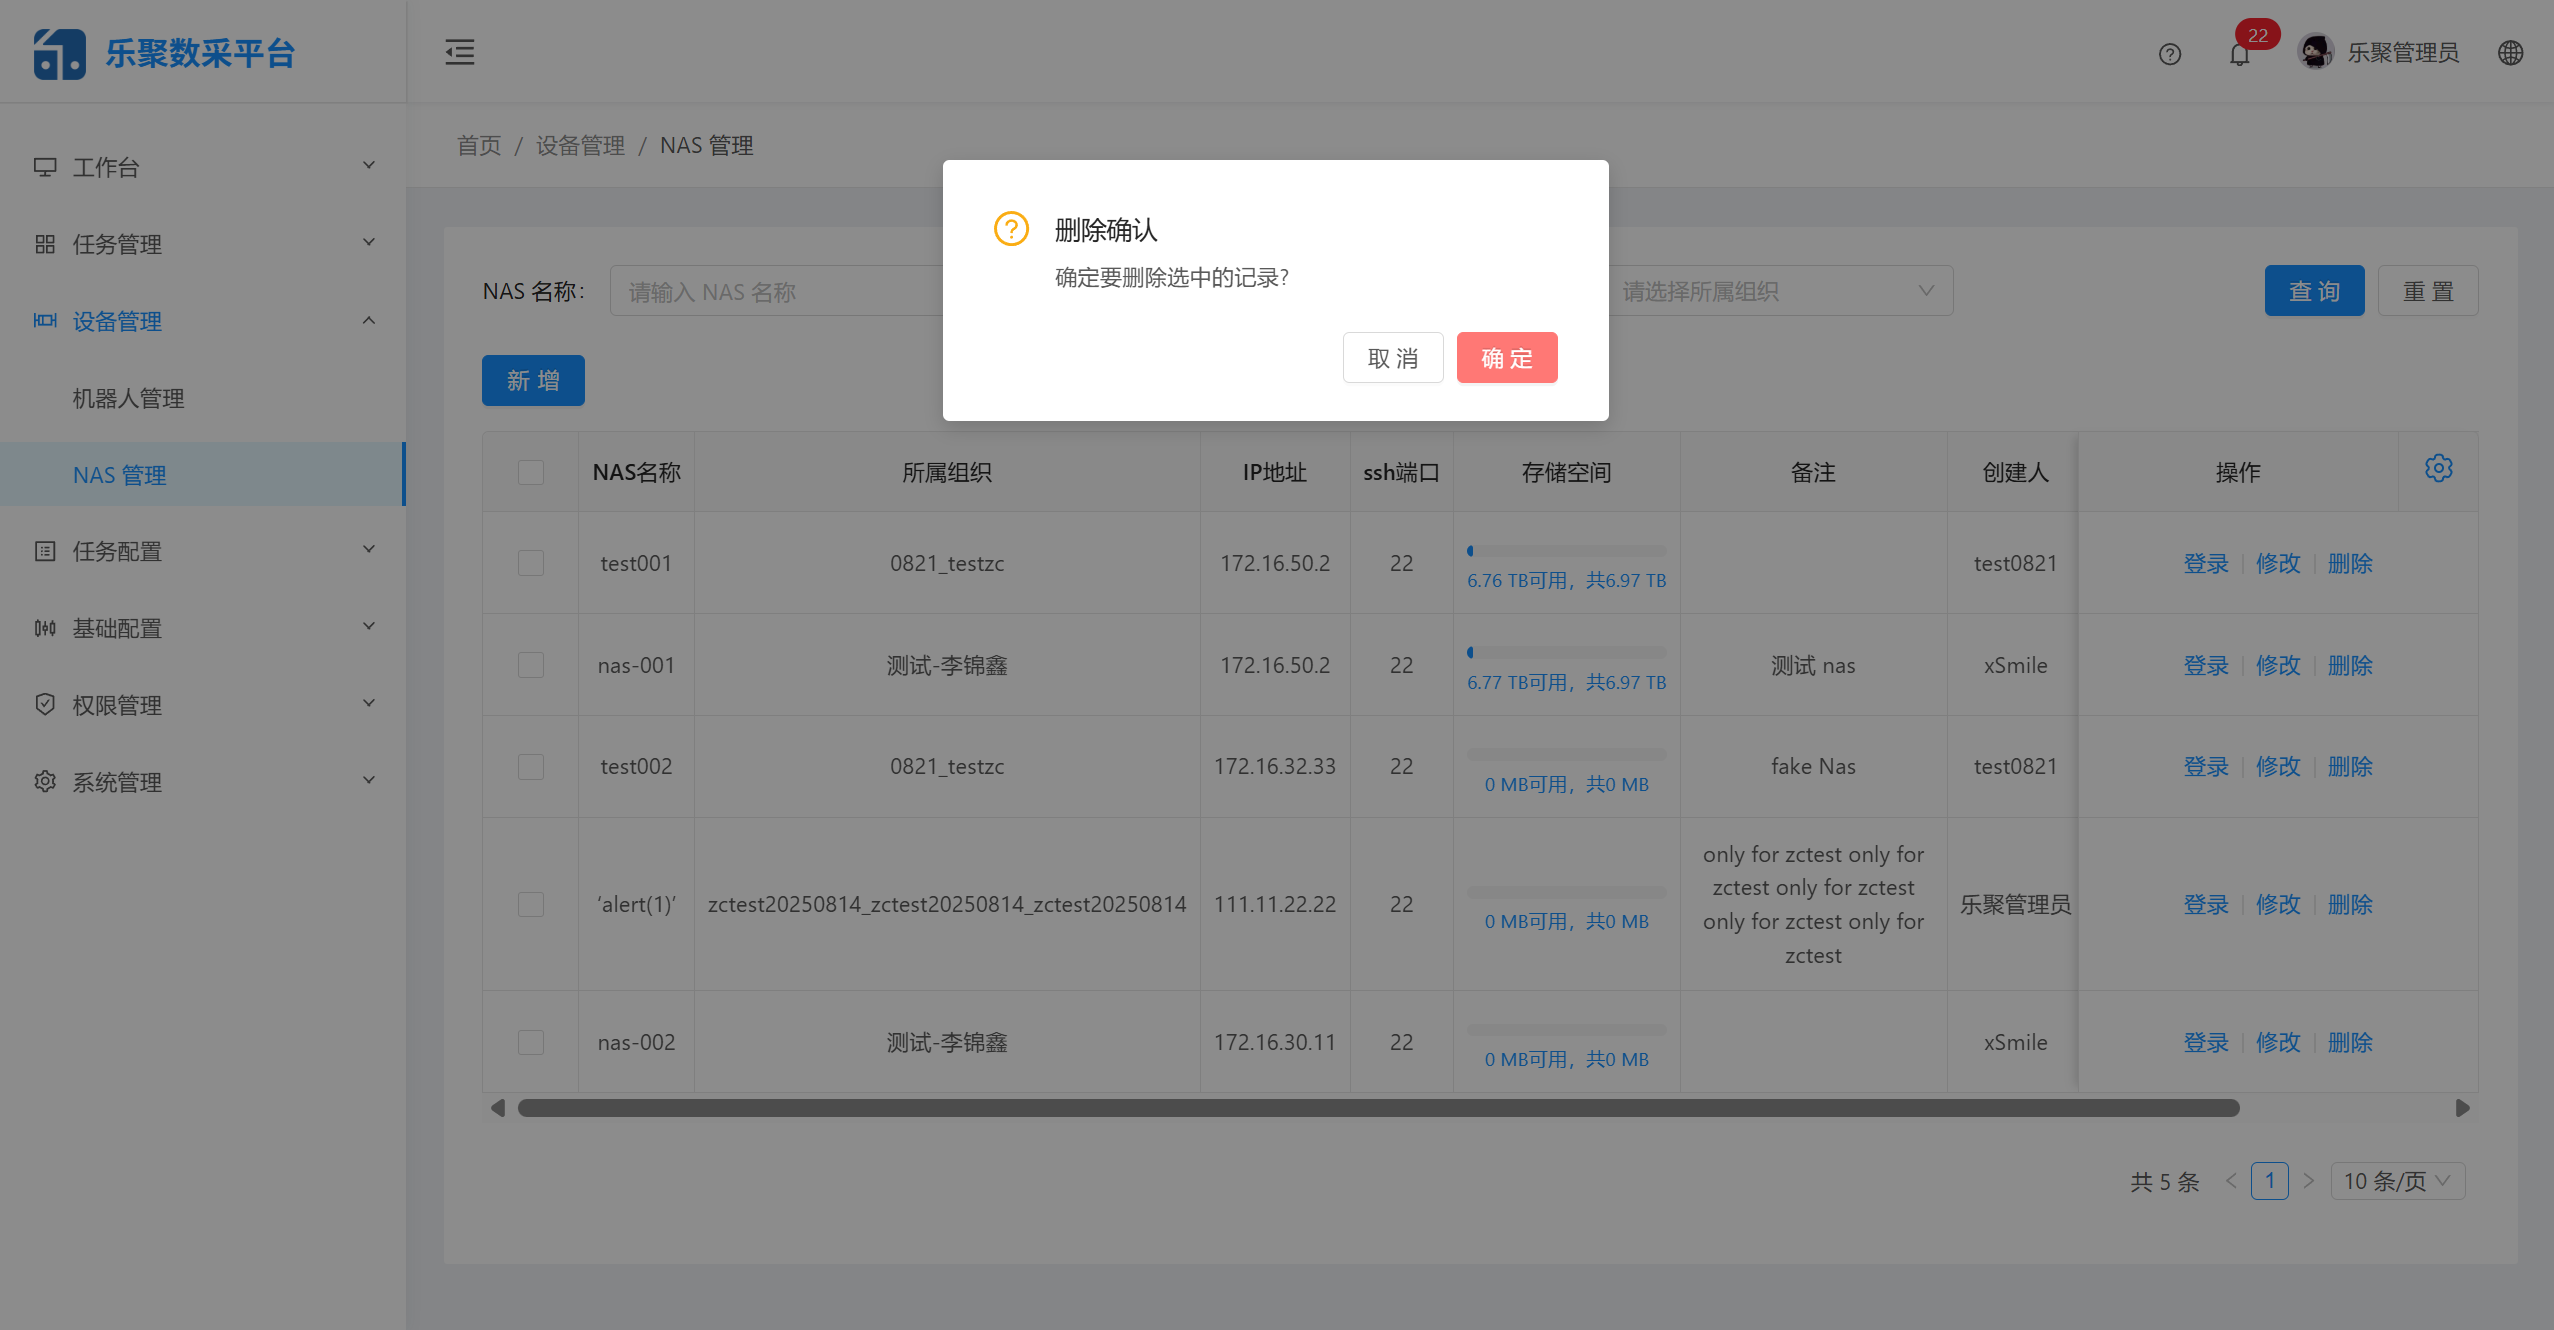Open 机器人管理 in the sidebar
This screenshot has width=2554, height=1330.
point(128,398)
